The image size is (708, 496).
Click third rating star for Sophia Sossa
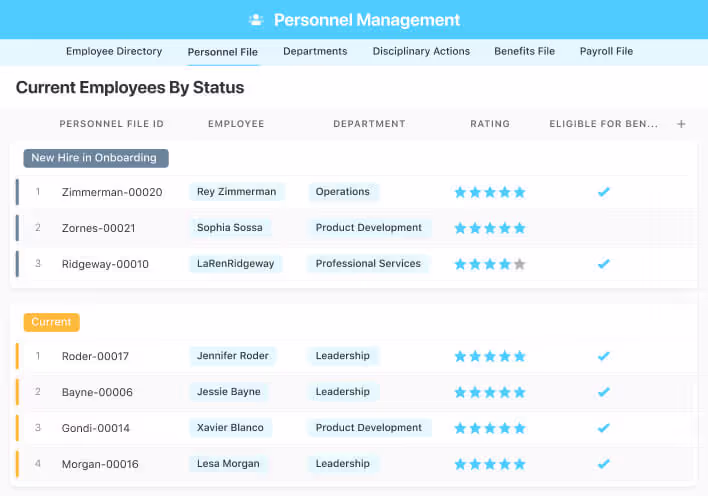point(490,228)
